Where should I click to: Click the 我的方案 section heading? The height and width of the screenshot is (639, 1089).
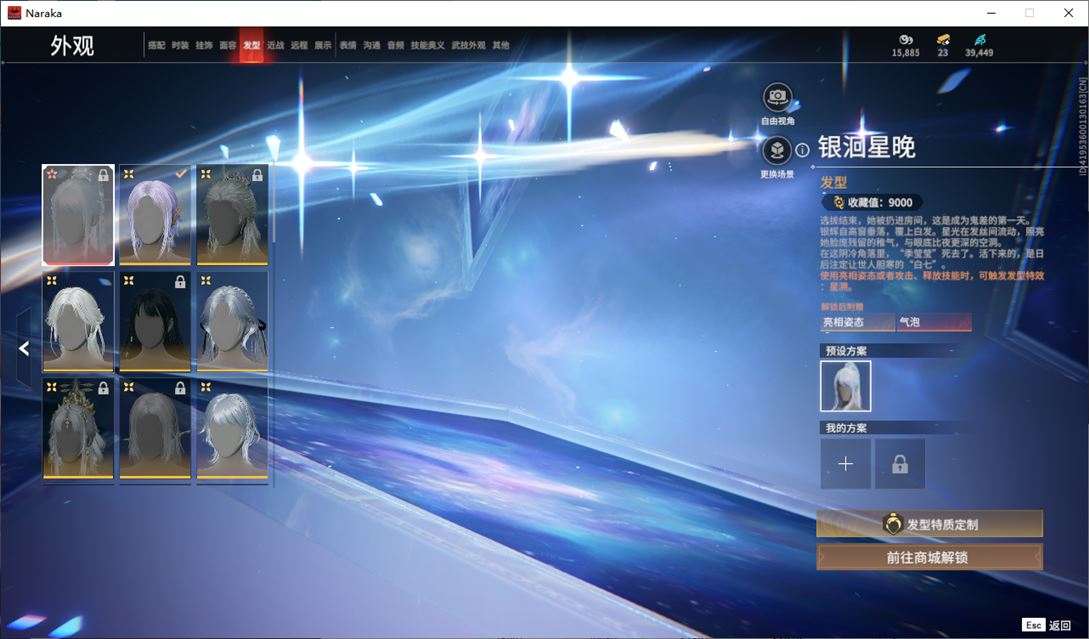(846, 428)
